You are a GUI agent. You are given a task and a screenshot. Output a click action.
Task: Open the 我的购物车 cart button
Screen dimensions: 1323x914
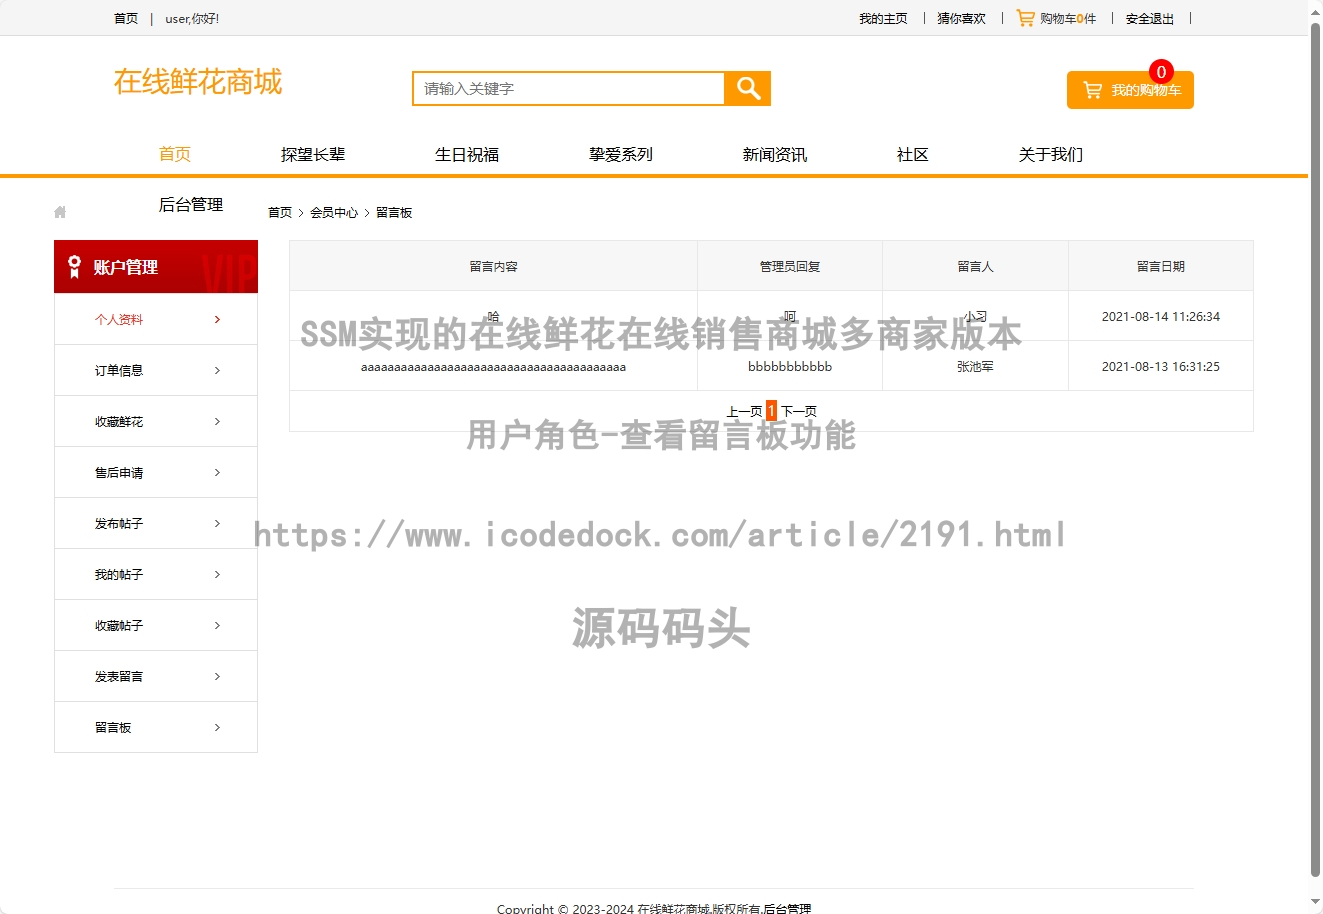pyautogui.click(x=1130, y=90)
